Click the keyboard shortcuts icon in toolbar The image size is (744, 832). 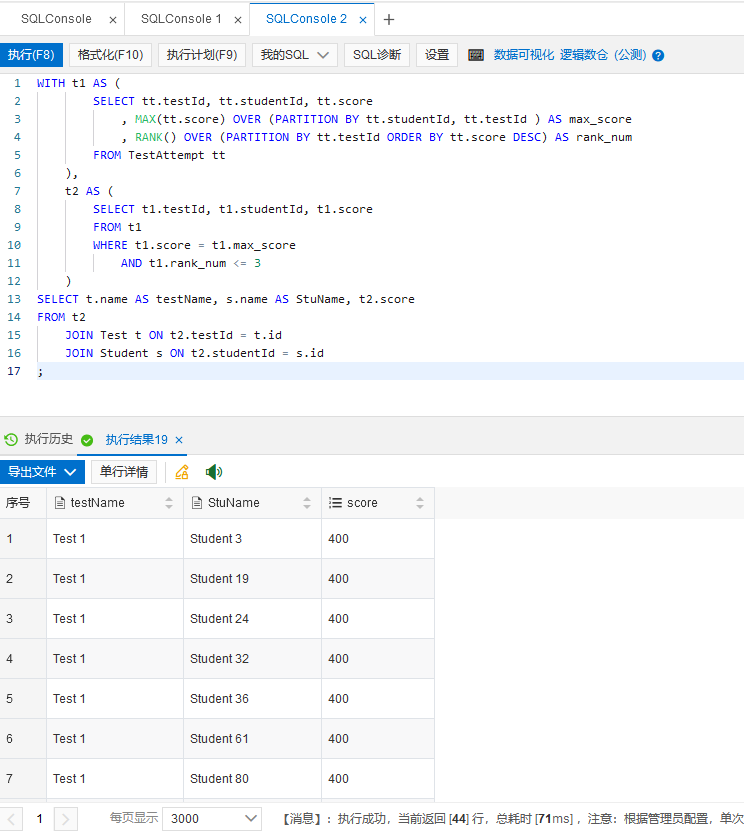coord(476,55)
